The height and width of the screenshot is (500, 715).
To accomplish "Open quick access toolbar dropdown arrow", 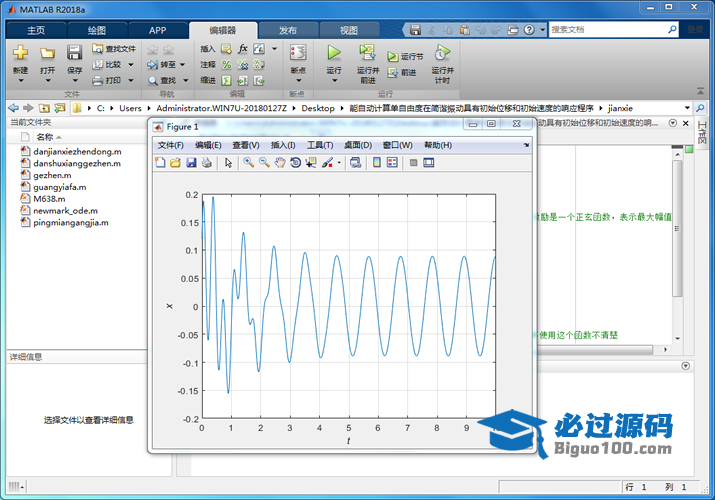I will 542,30.
